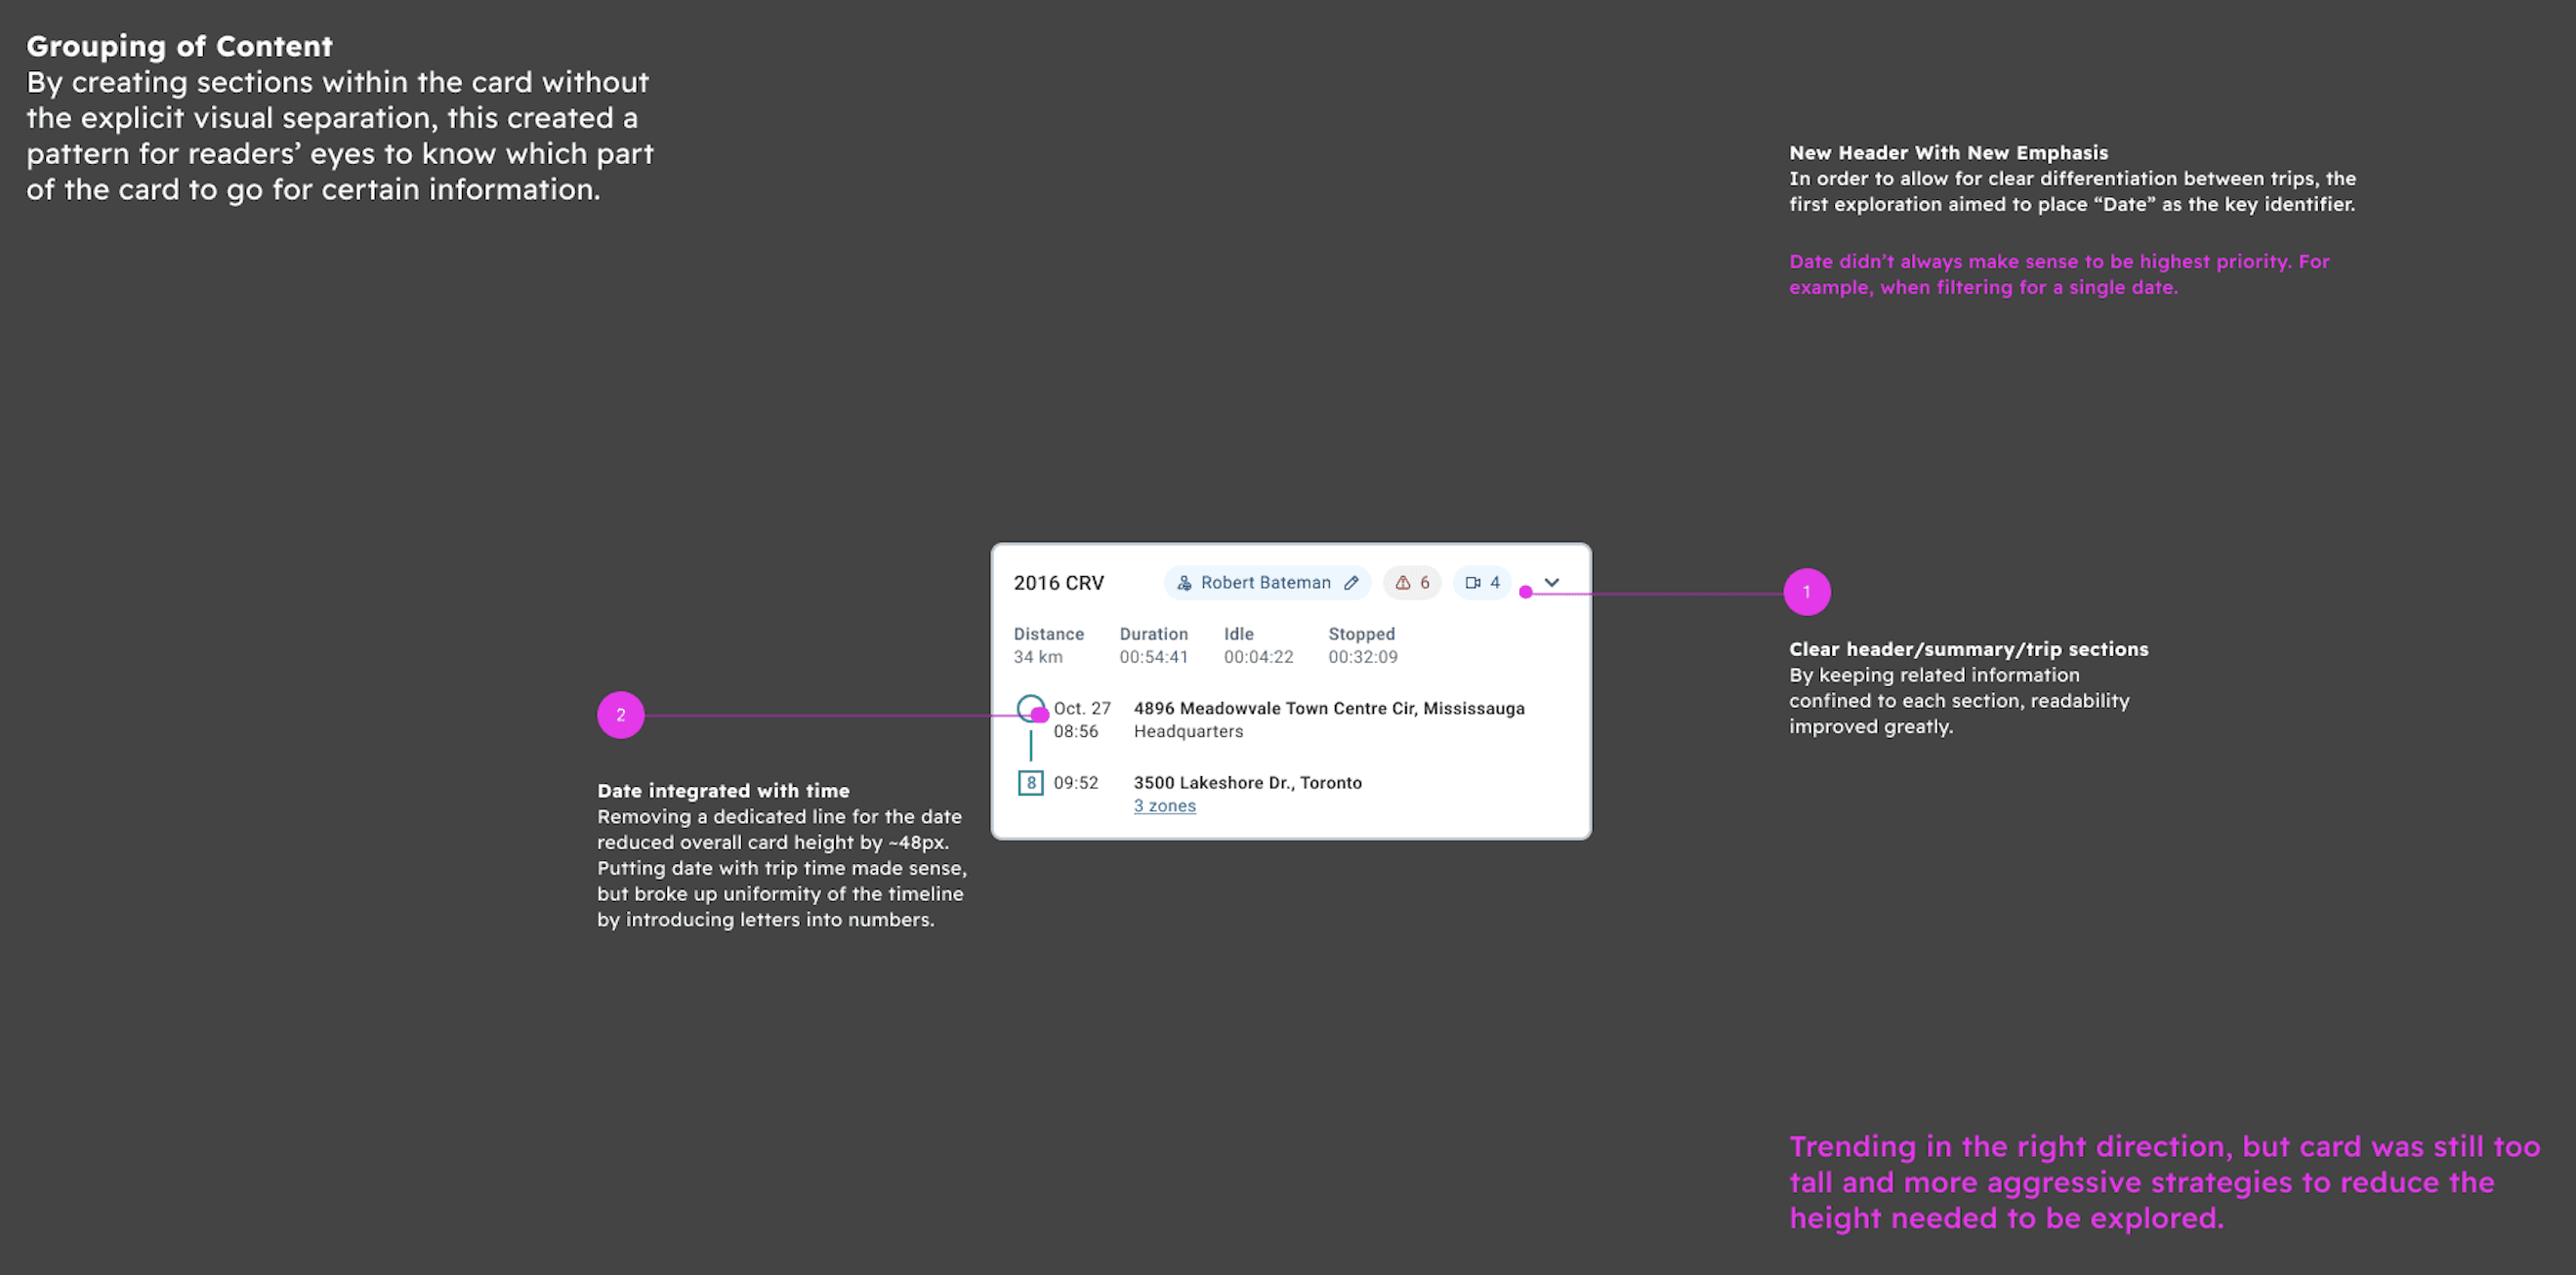The width and height of the screenshot is (2576, 1275).
Task: Click the pencil edit icon beside Robert Bateman
Action: [x=1351, y=583]
